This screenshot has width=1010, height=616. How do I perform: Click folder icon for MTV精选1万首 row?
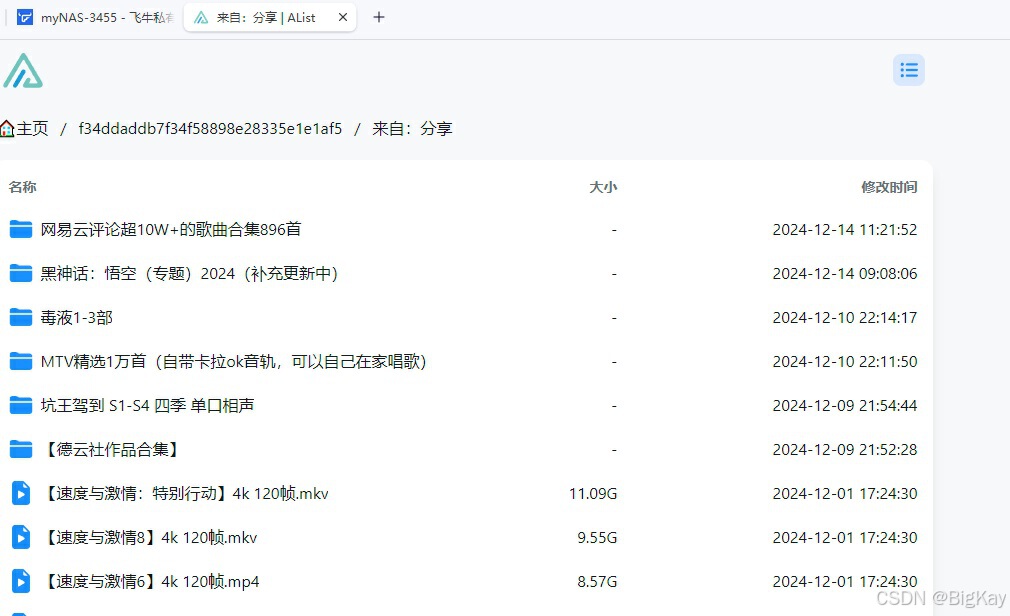21,361
